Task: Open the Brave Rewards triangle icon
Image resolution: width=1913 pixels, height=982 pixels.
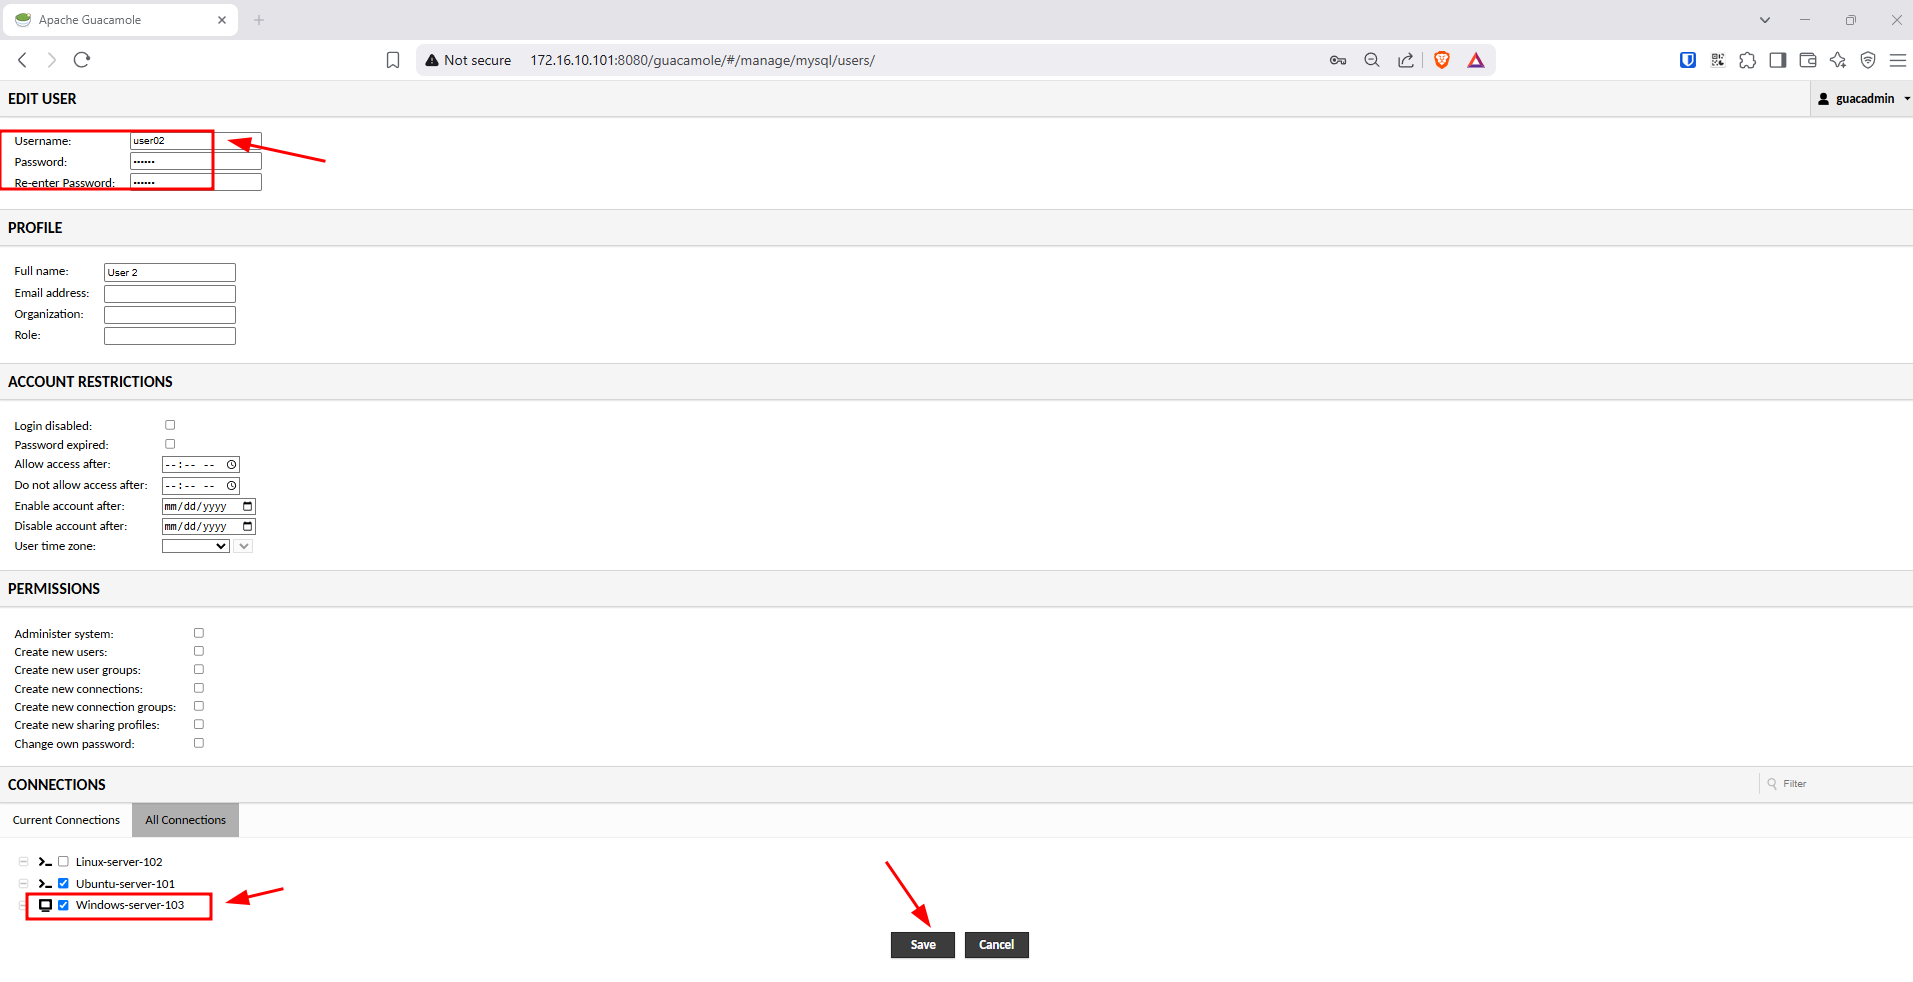Action: tap(1476, 60)
